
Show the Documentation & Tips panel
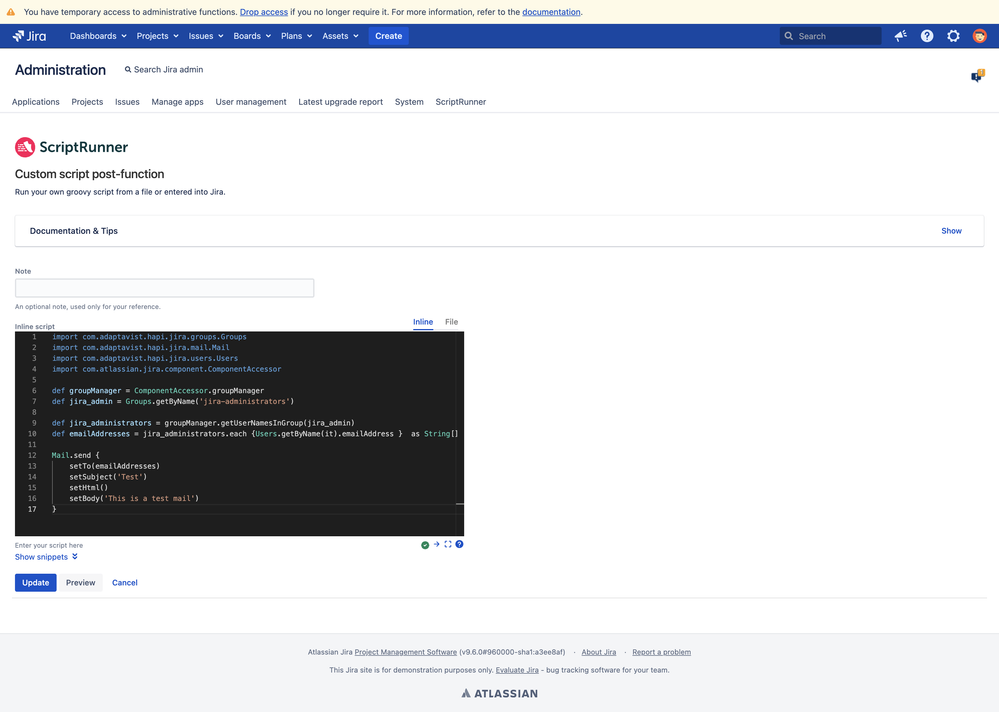coord(951,231)
